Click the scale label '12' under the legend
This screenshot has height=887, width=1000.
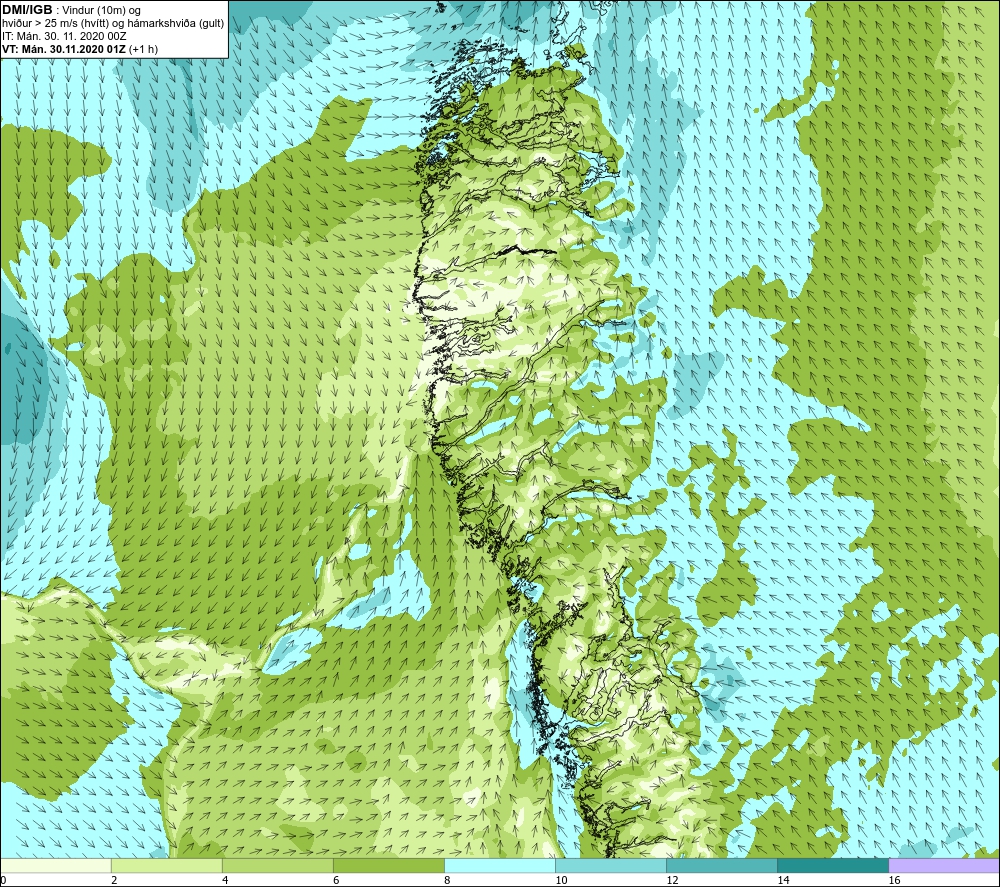click(x=672, y=881)
